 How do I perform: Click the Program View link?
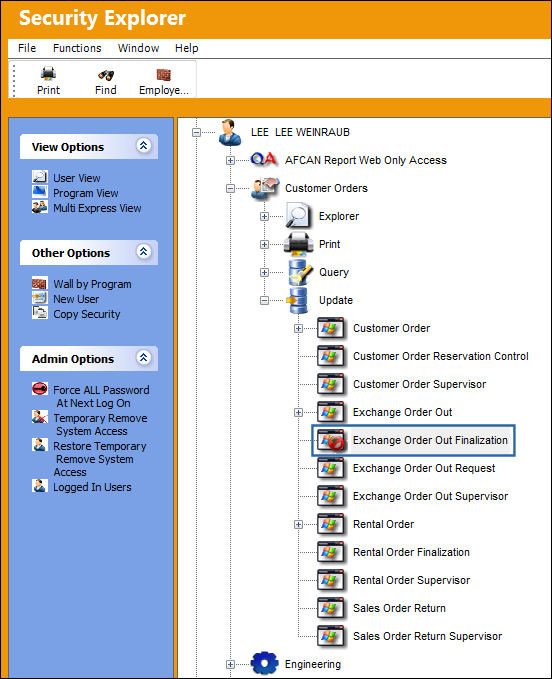coord(86,193)
